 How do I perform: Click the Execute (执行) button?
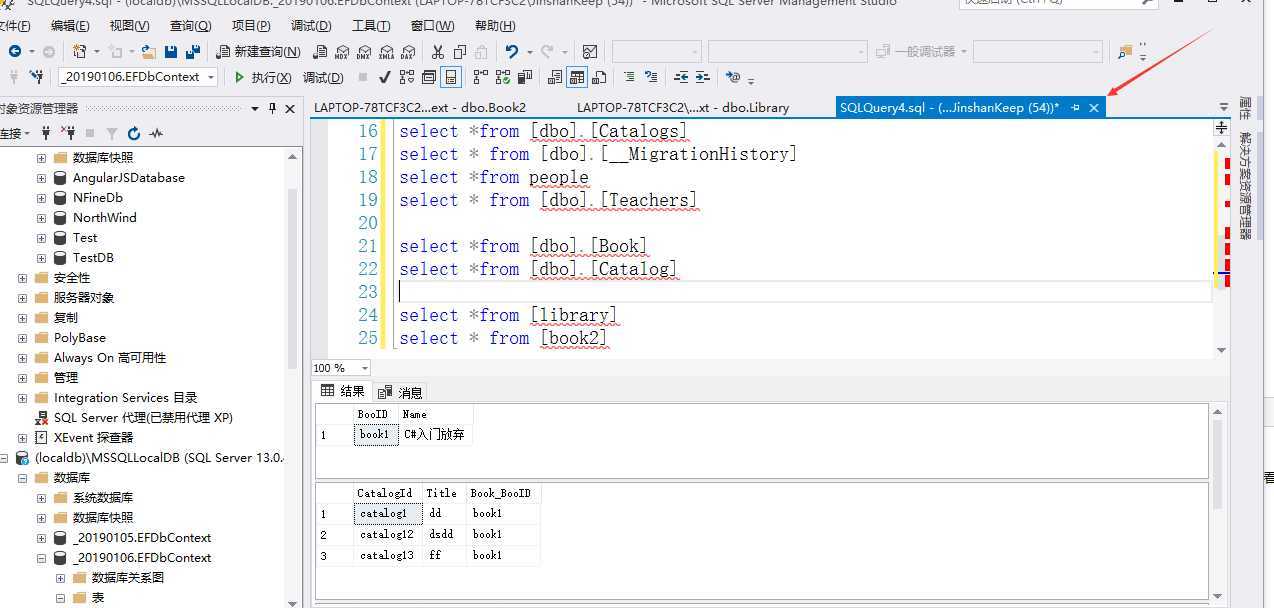click(262, 77)
